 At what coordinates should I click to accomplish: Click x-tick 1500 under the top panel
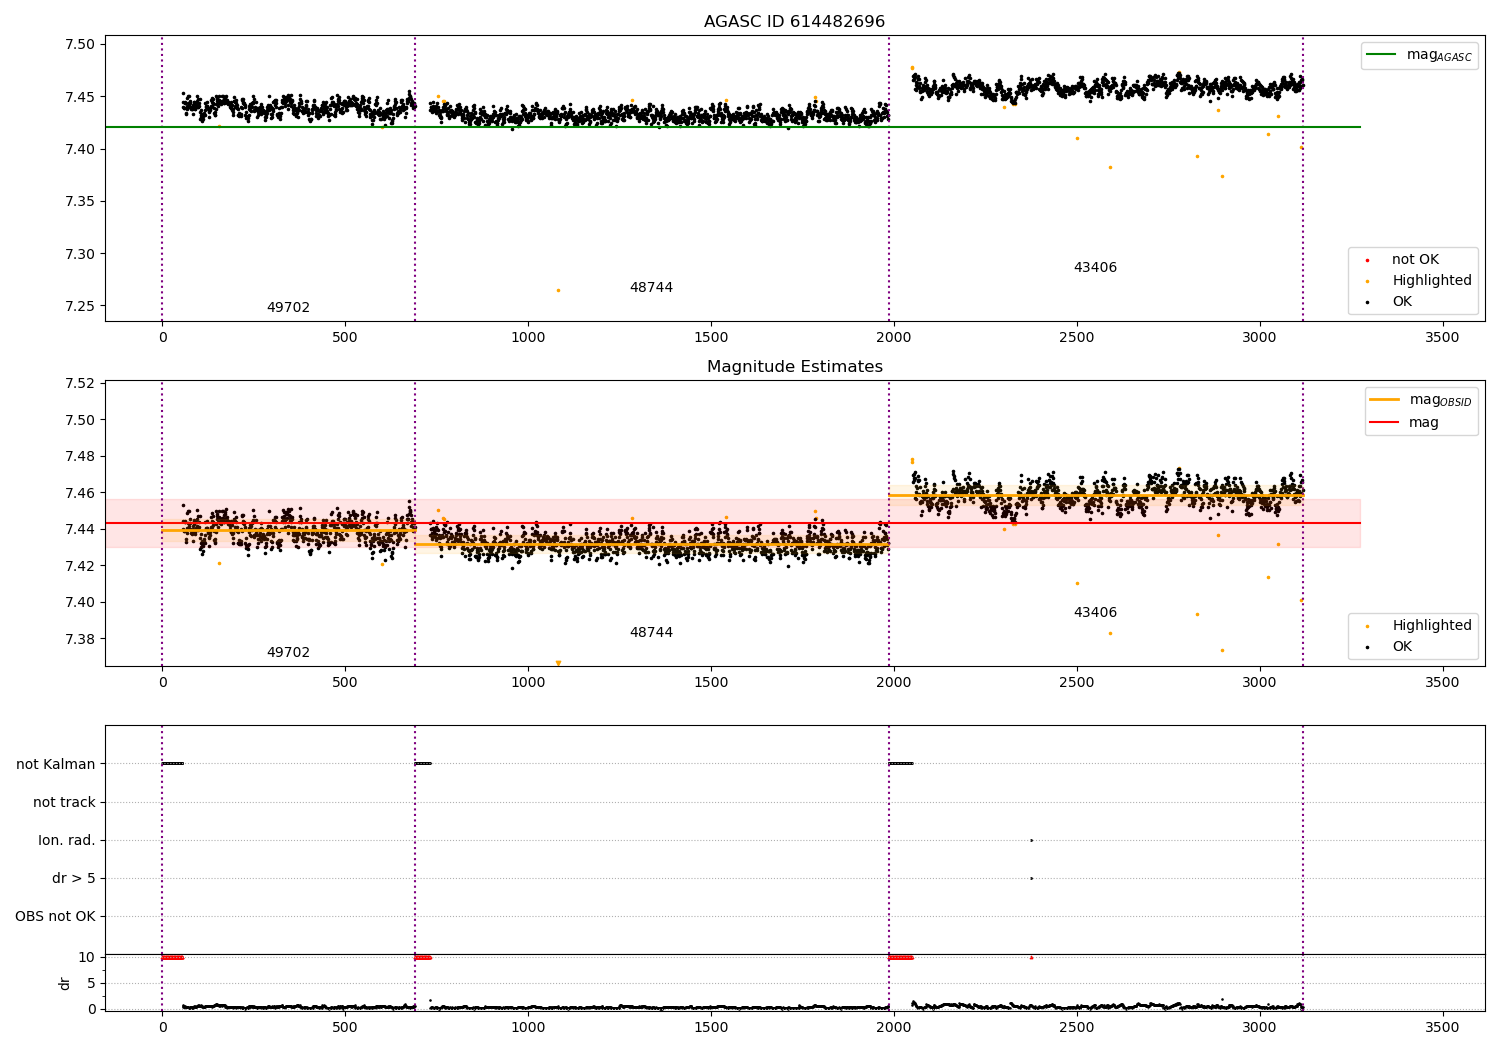click(x=710, y=338)
